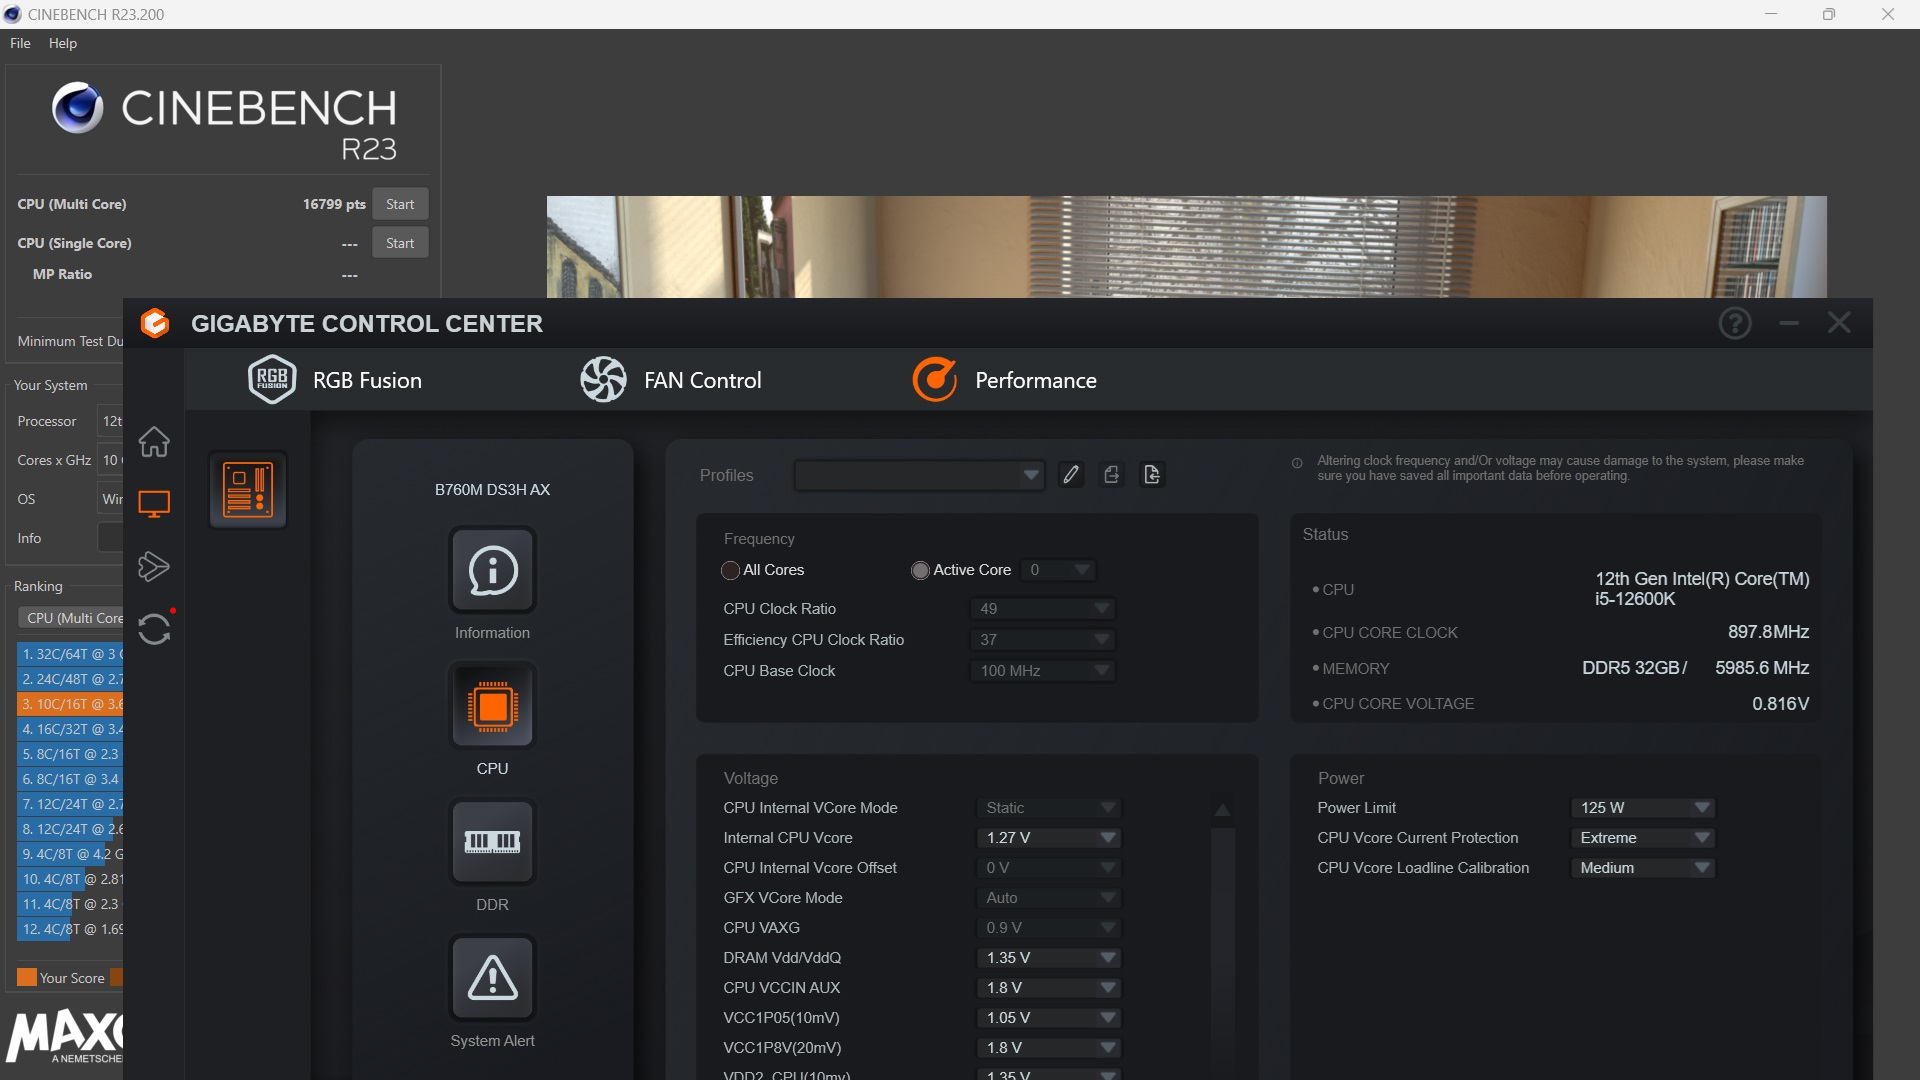Select the All Cores radio button
Screen dimensions: 1920x1080
pyautogui.click(x=730, y=571)
